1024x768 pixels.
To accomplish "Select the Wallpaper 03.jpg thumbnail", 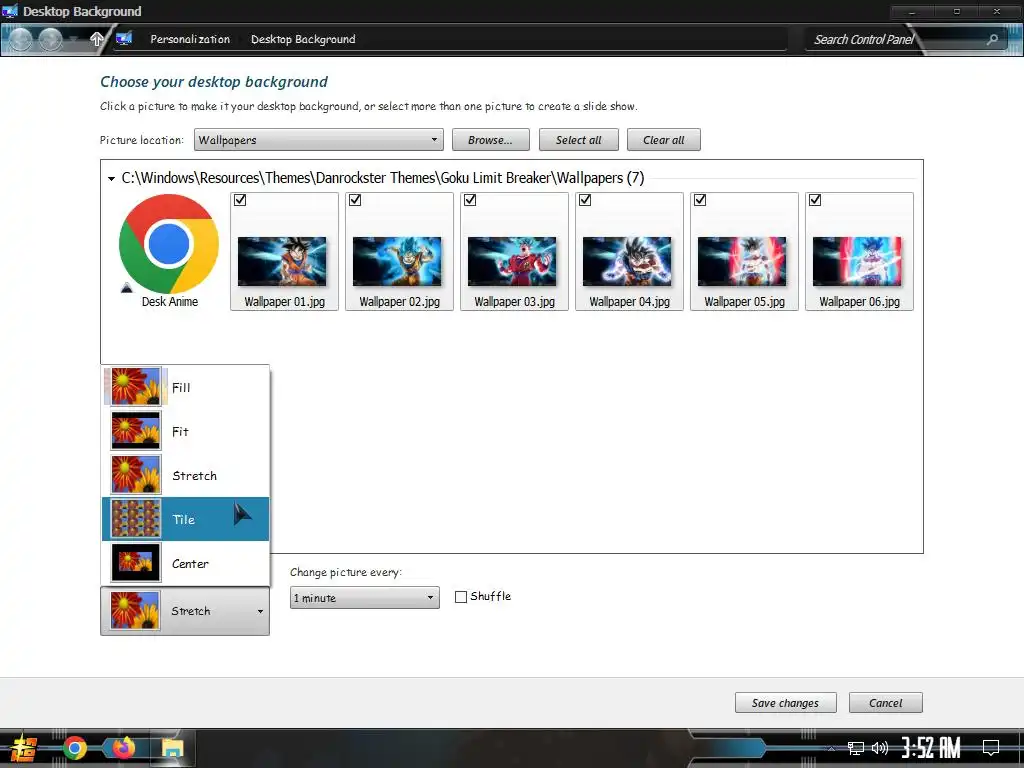I will tap(512, 261).
